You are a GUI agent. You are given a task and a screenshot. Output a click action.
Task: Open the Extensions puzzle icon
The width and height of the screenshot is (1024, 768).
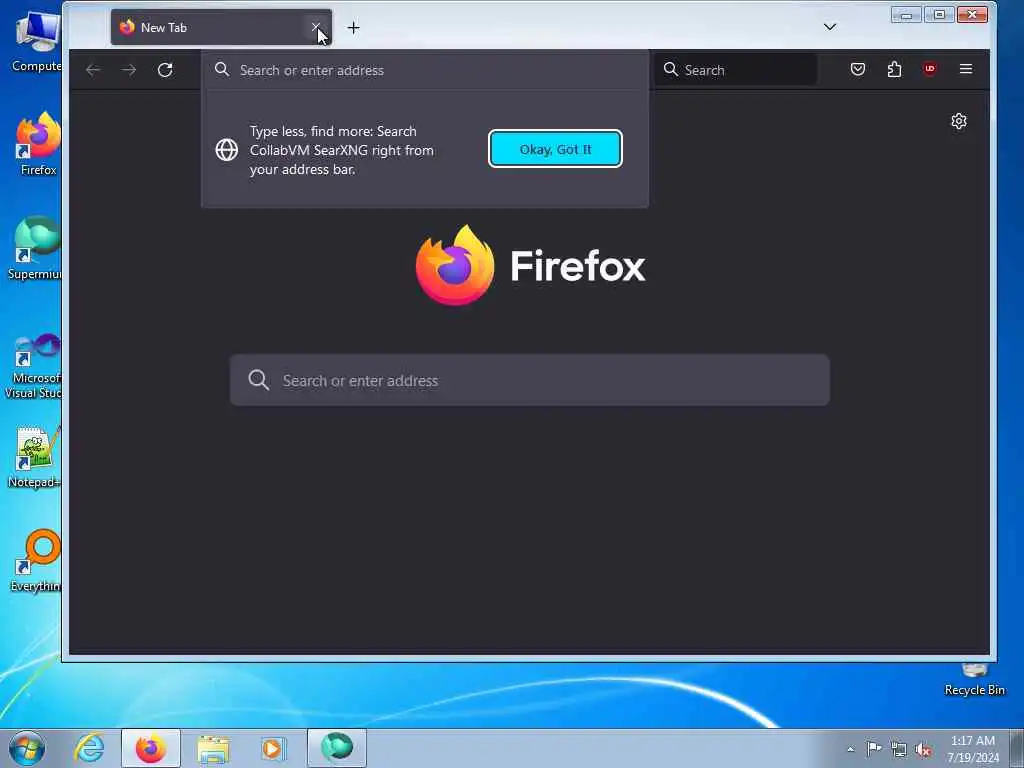pyautogui.click(x=895, y=69)
